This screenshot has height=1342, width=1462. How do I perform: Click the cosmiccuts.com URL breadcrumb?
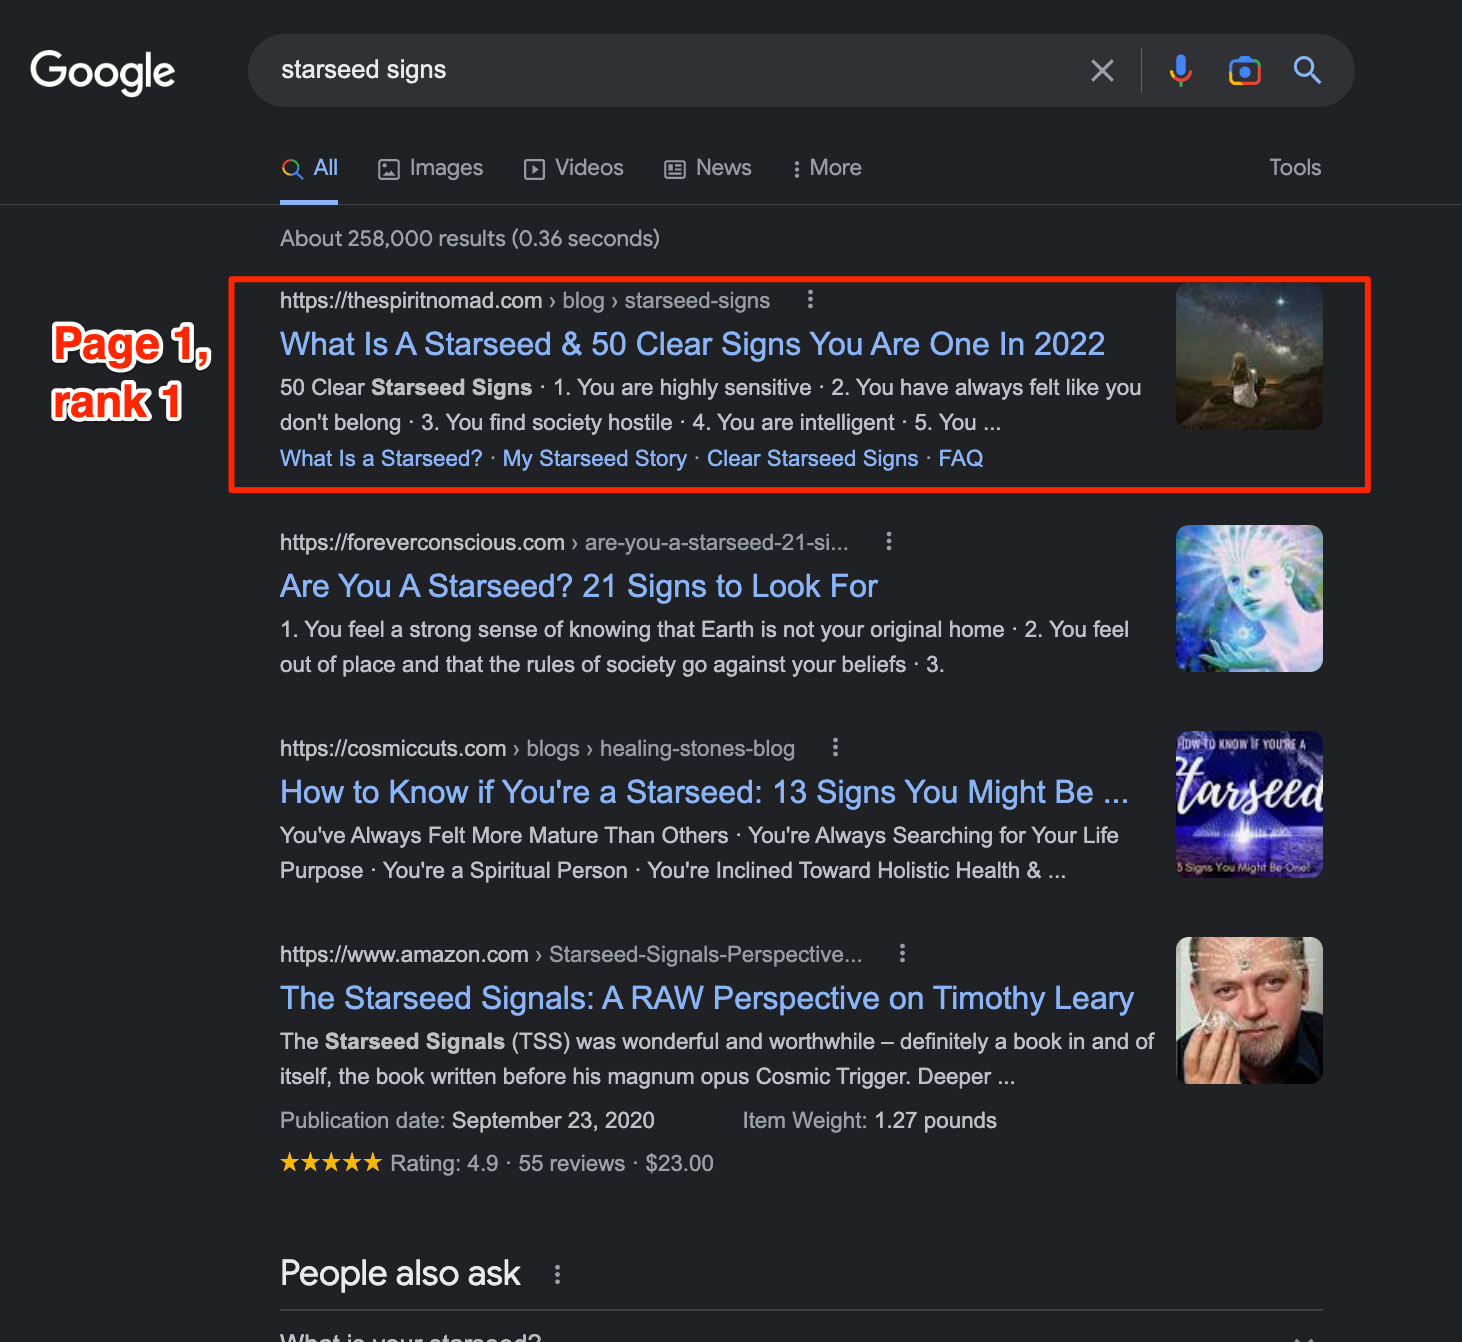coord(537,748)
